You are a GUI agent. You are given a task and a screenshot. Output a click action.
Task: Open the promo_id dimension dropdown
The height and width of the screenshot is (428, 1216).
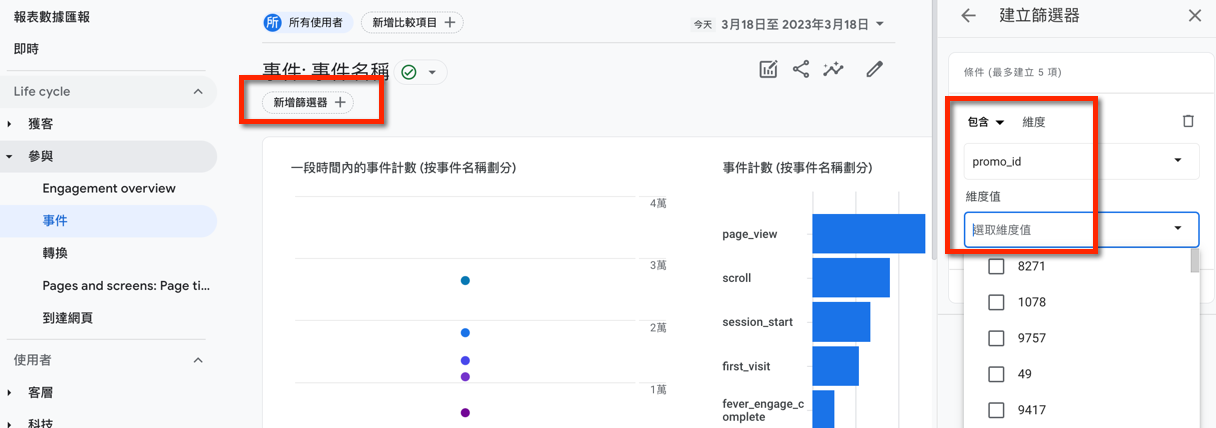(1081, 161)
